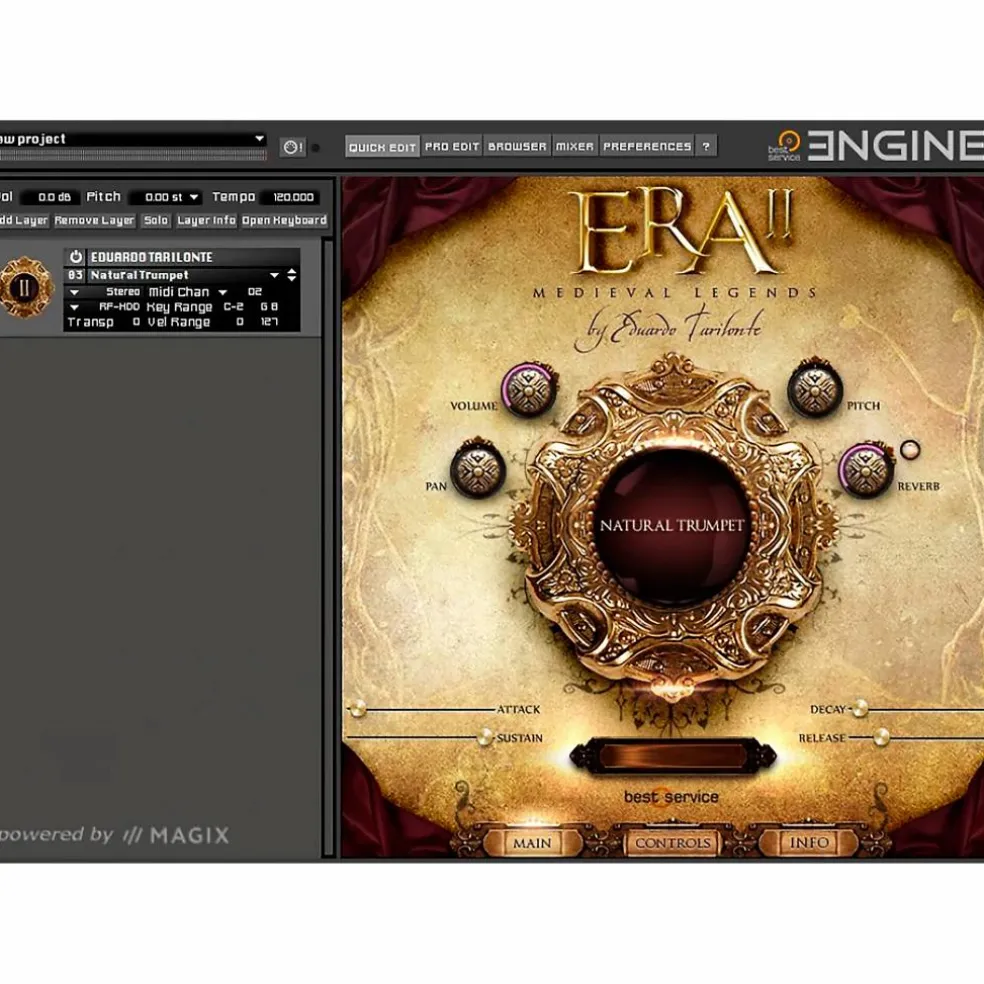
Task: Click the panic icon beside the project bar
Action: coord(292,147)
